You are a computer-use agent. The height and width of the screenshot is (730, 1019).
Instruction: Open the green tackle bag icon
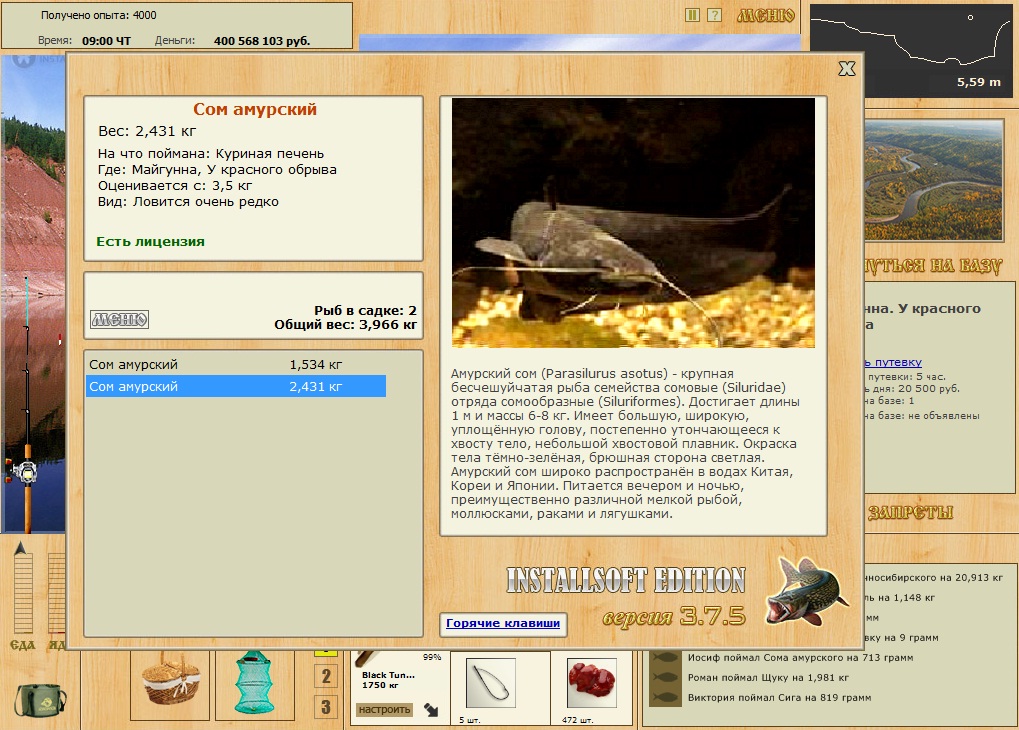click(40, 700)
